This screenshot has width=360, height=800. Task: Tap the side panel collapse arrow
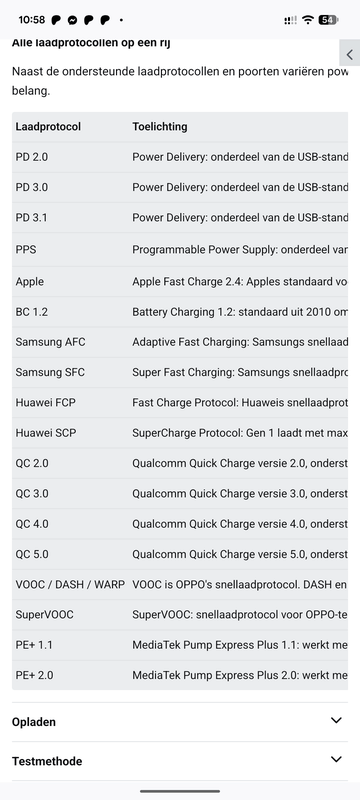coord(350,55)
